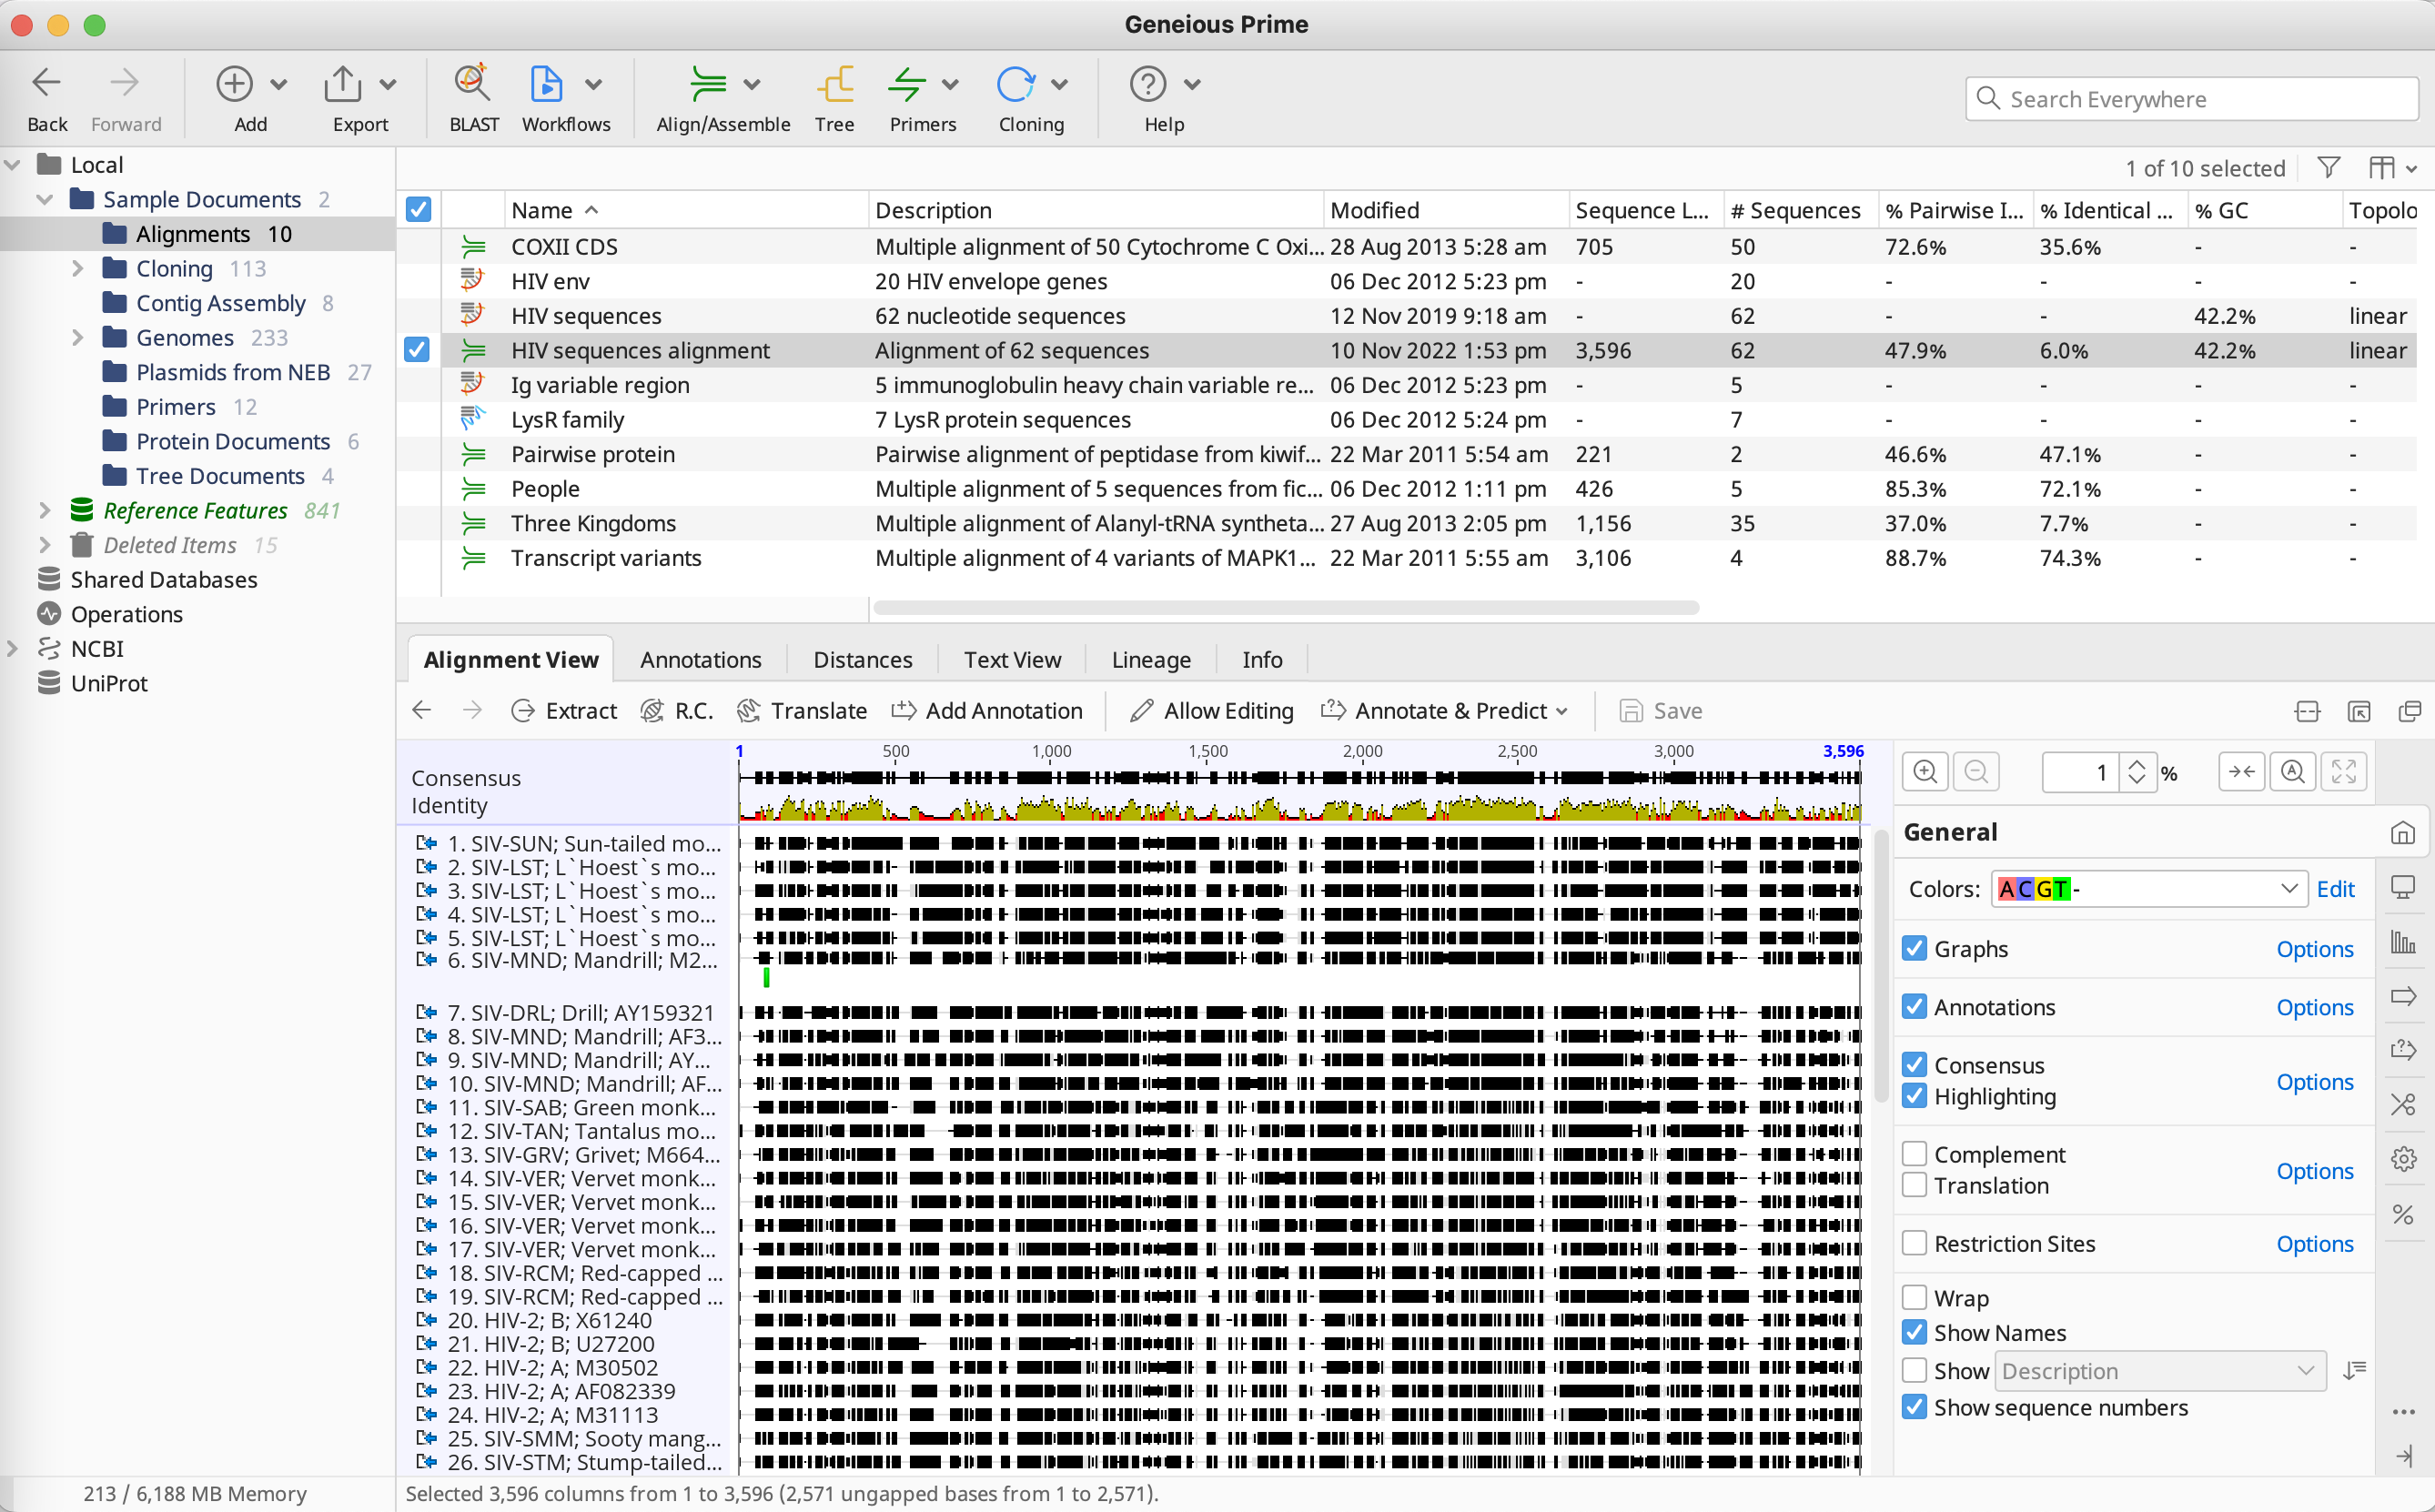Click the Edit colors link
2435x1512 pixels.
(x=2335, y=889)
